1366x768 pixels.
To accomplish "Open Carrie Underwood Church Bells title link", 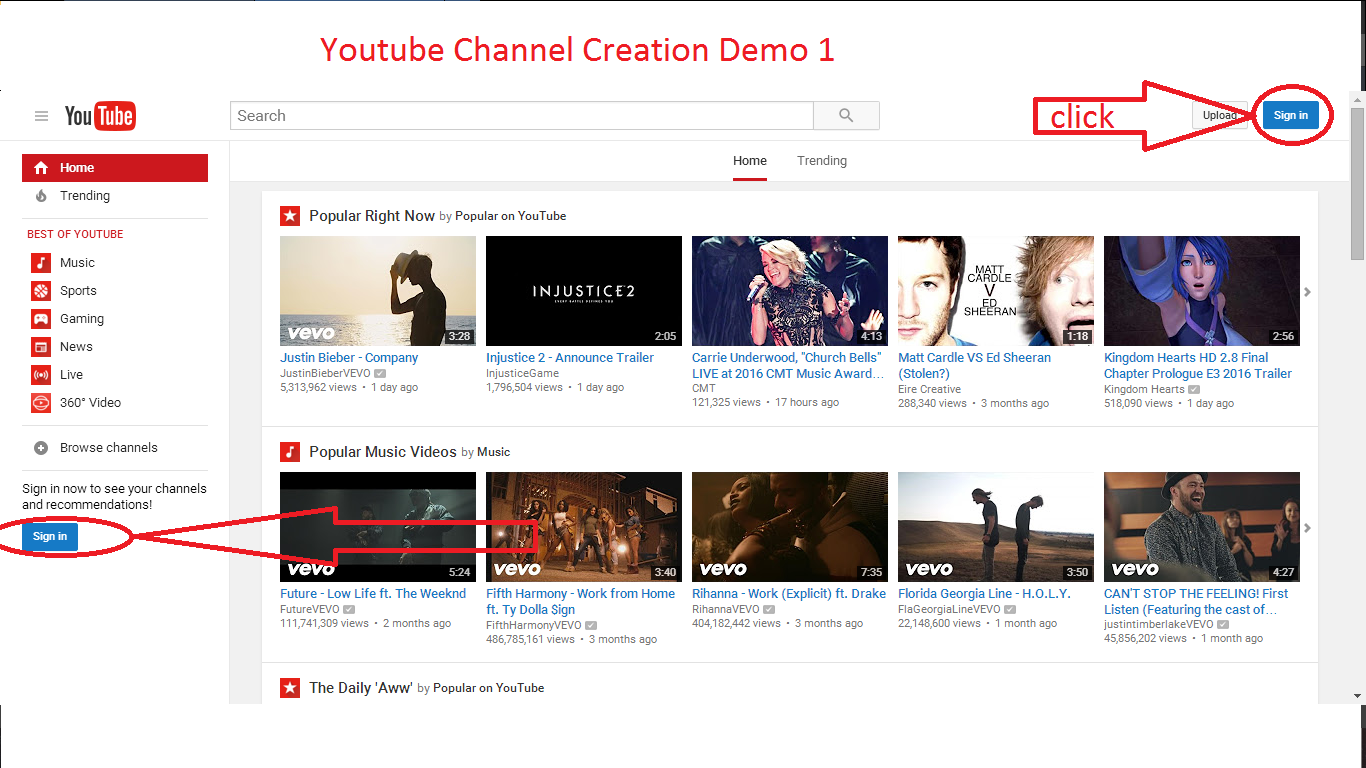I will click(x=788, y=366).
